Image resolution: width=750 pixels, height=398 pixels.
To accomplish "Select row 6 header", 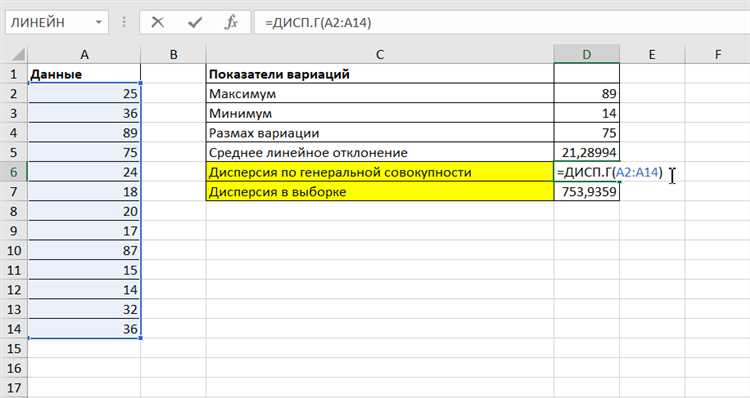I will pyautogui.click(x=13, y=172).
